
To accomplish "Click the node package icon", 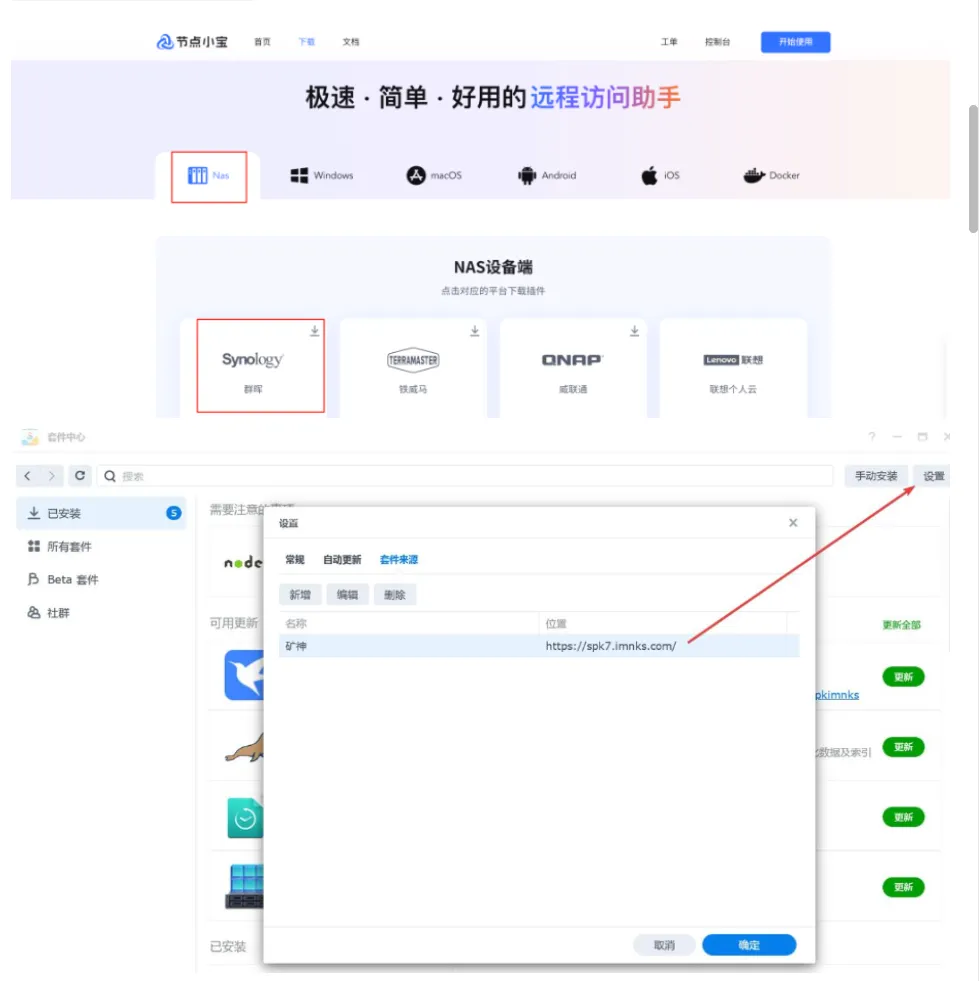I will point(243,562).
